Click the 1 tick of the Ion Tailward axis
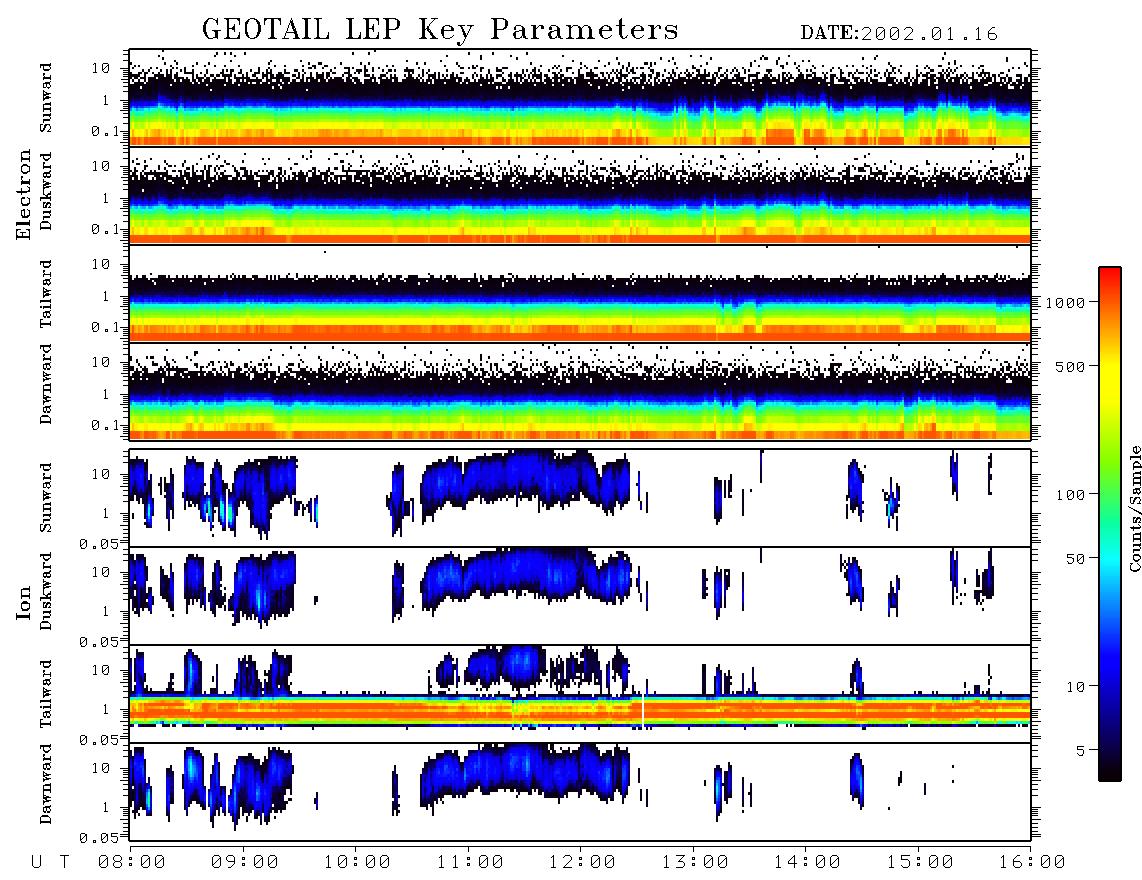The image size is (1142, 880). pos(106,709)
